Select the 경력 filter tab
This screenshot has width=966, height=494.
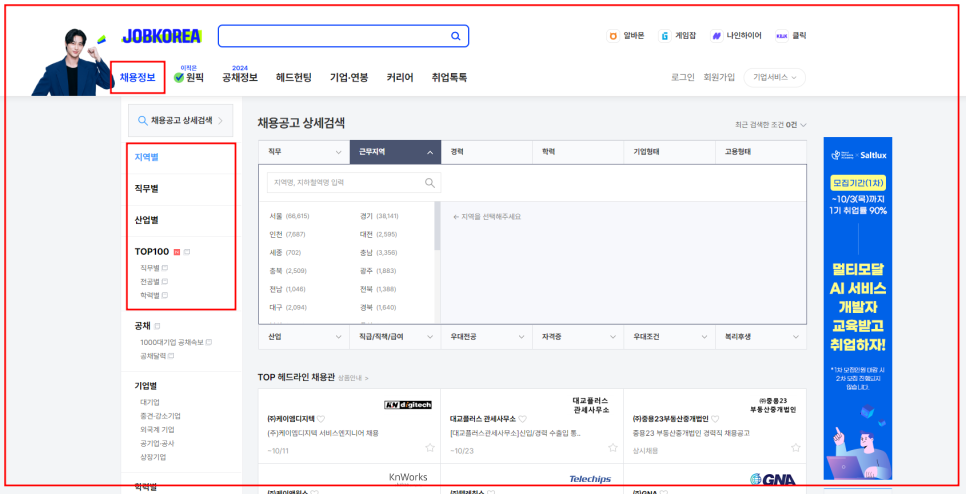tap(487, 152)
